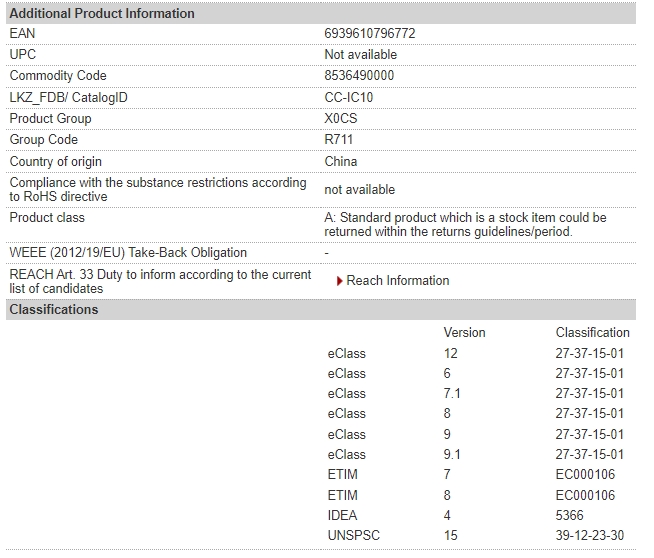The image size is (654, 558).
Task: Select the RoHS value not available
Action: [x=360, y=189]
